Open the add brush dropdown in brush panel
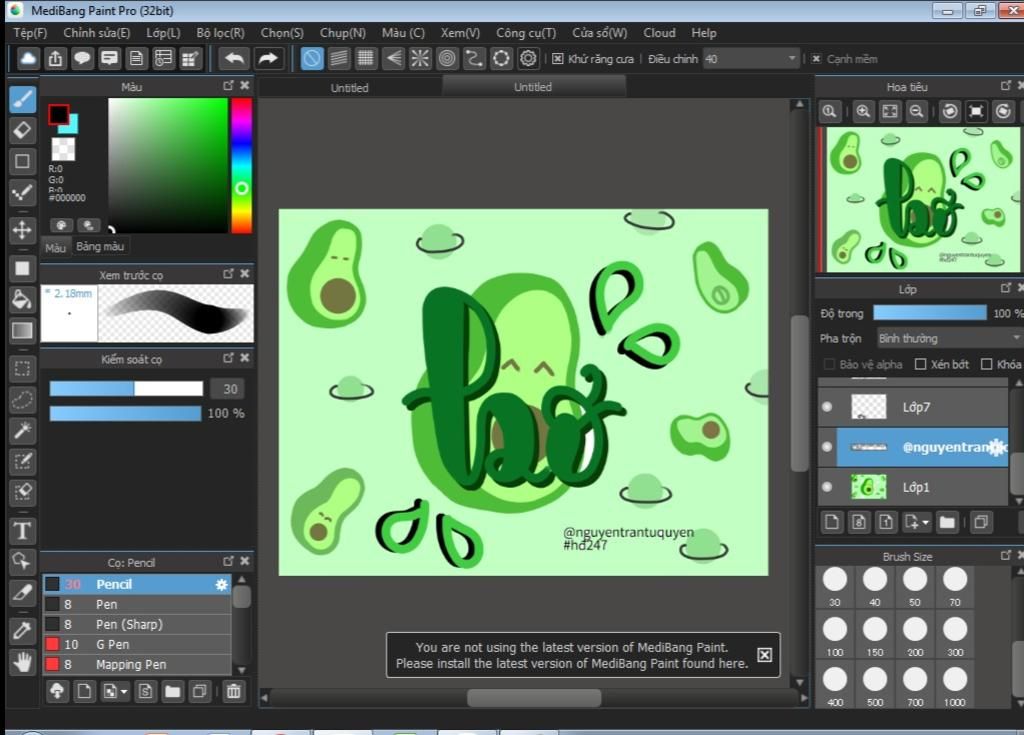Viewport: 1024px width, 735px height. click(123, 691)
